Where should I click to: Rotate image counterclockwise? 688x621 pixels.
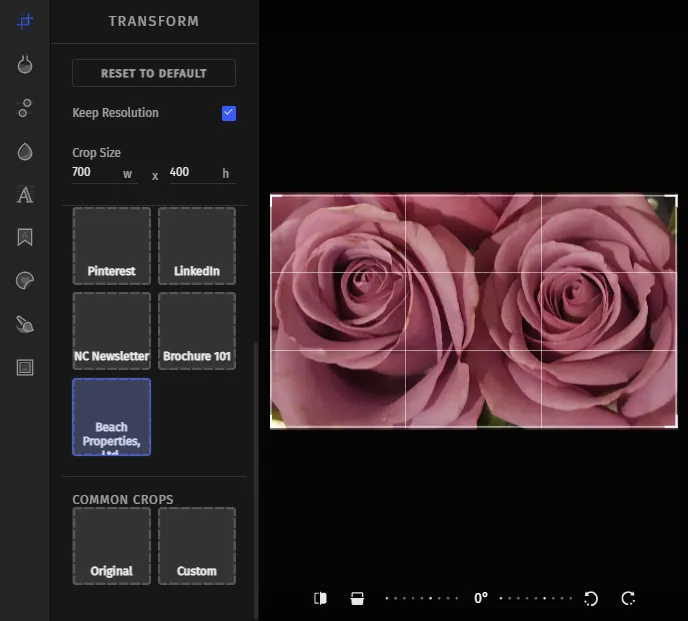[x=591, y=598]
